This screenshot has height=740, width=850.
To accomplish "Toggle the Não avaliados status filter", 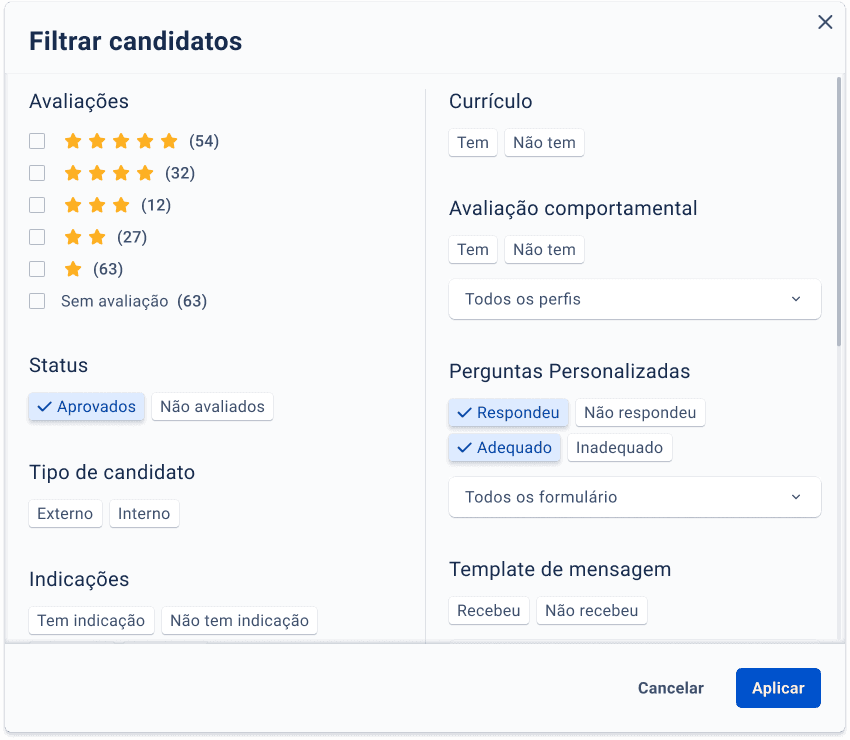I will pos(212,407).
